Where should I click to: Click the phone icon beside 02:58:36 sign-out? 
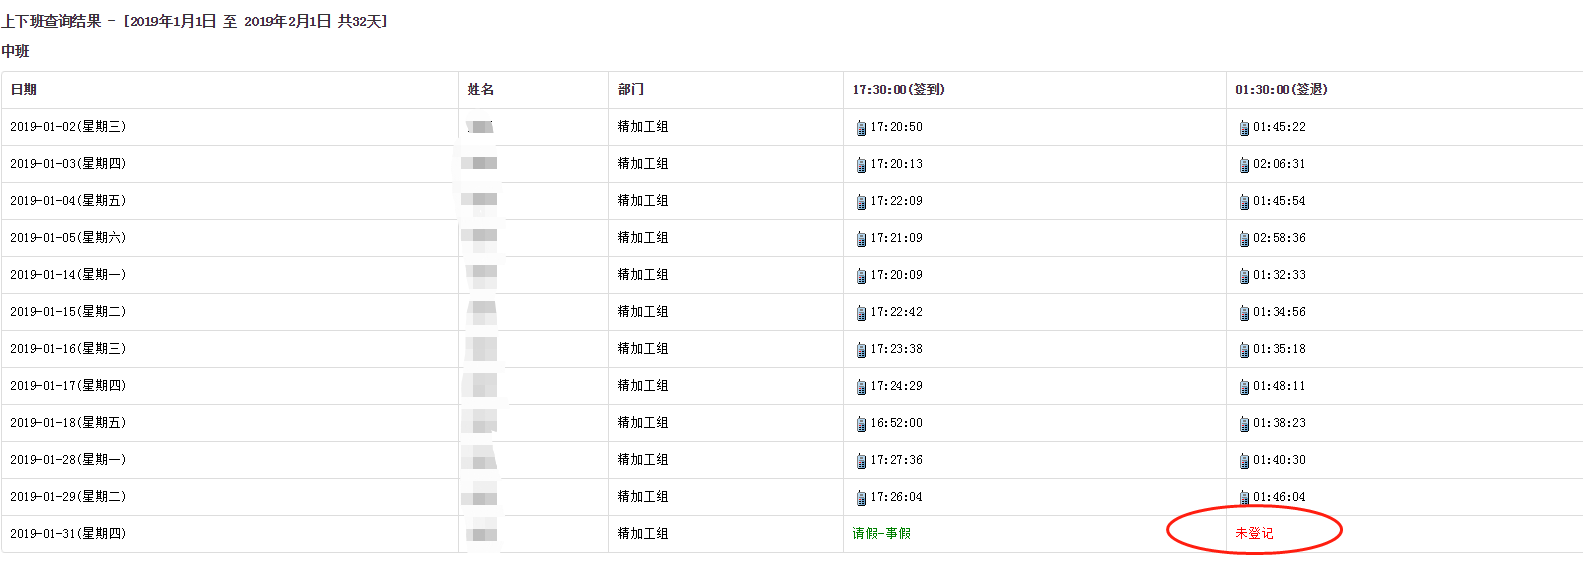click(x=1244, y=239)
